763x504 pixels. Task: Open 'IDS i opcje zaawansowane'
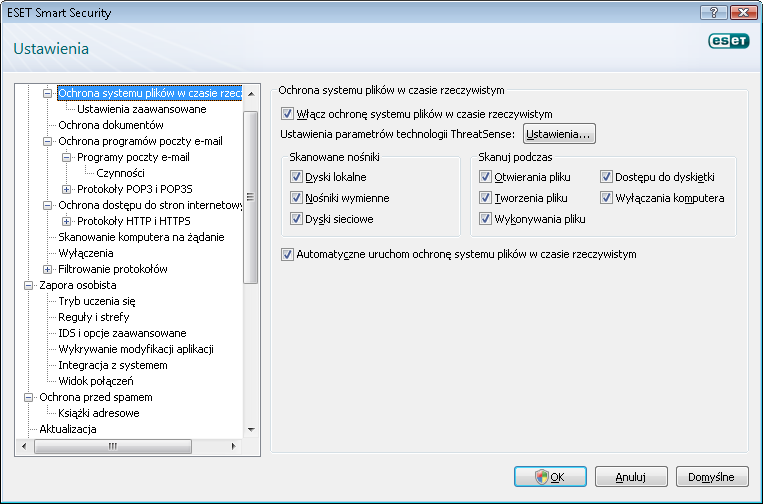(122, 333)
